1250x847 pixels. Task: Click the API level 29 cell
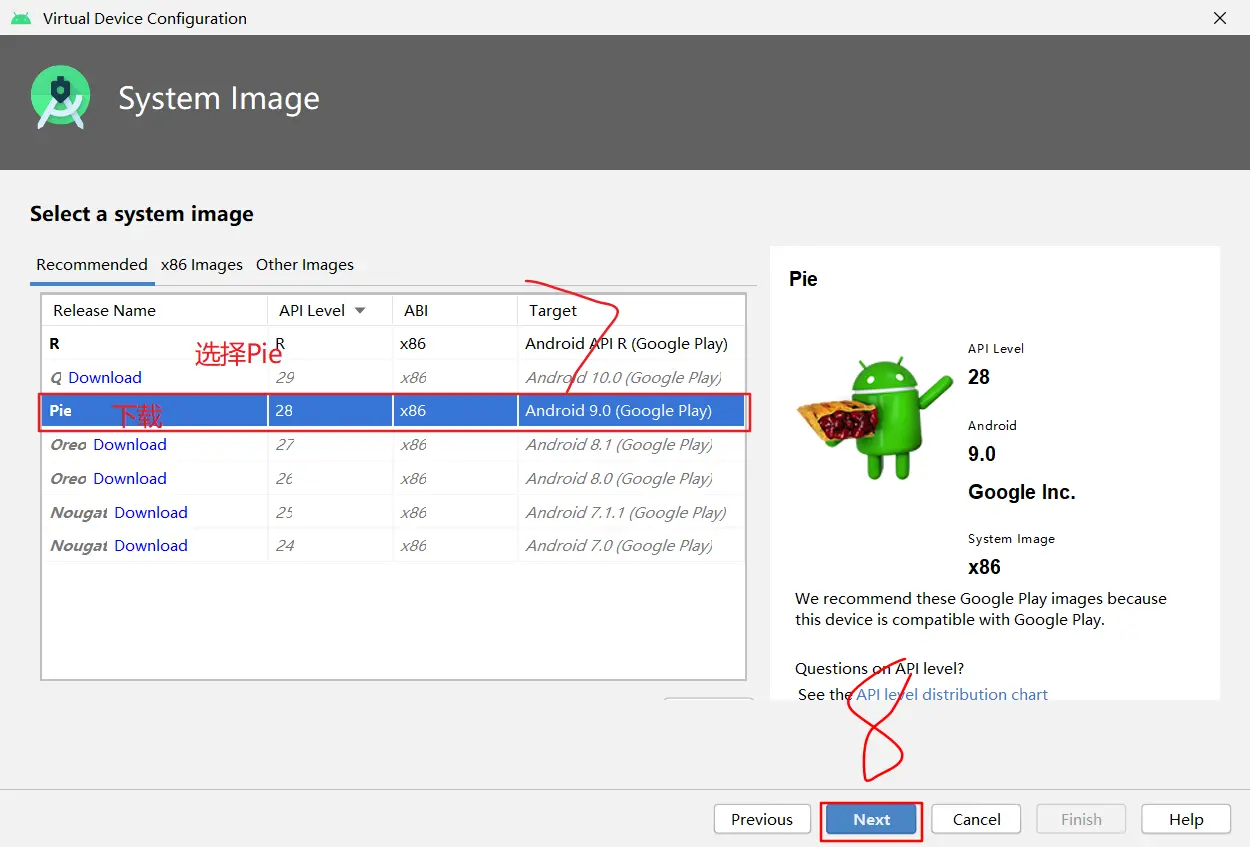[330, 378]
